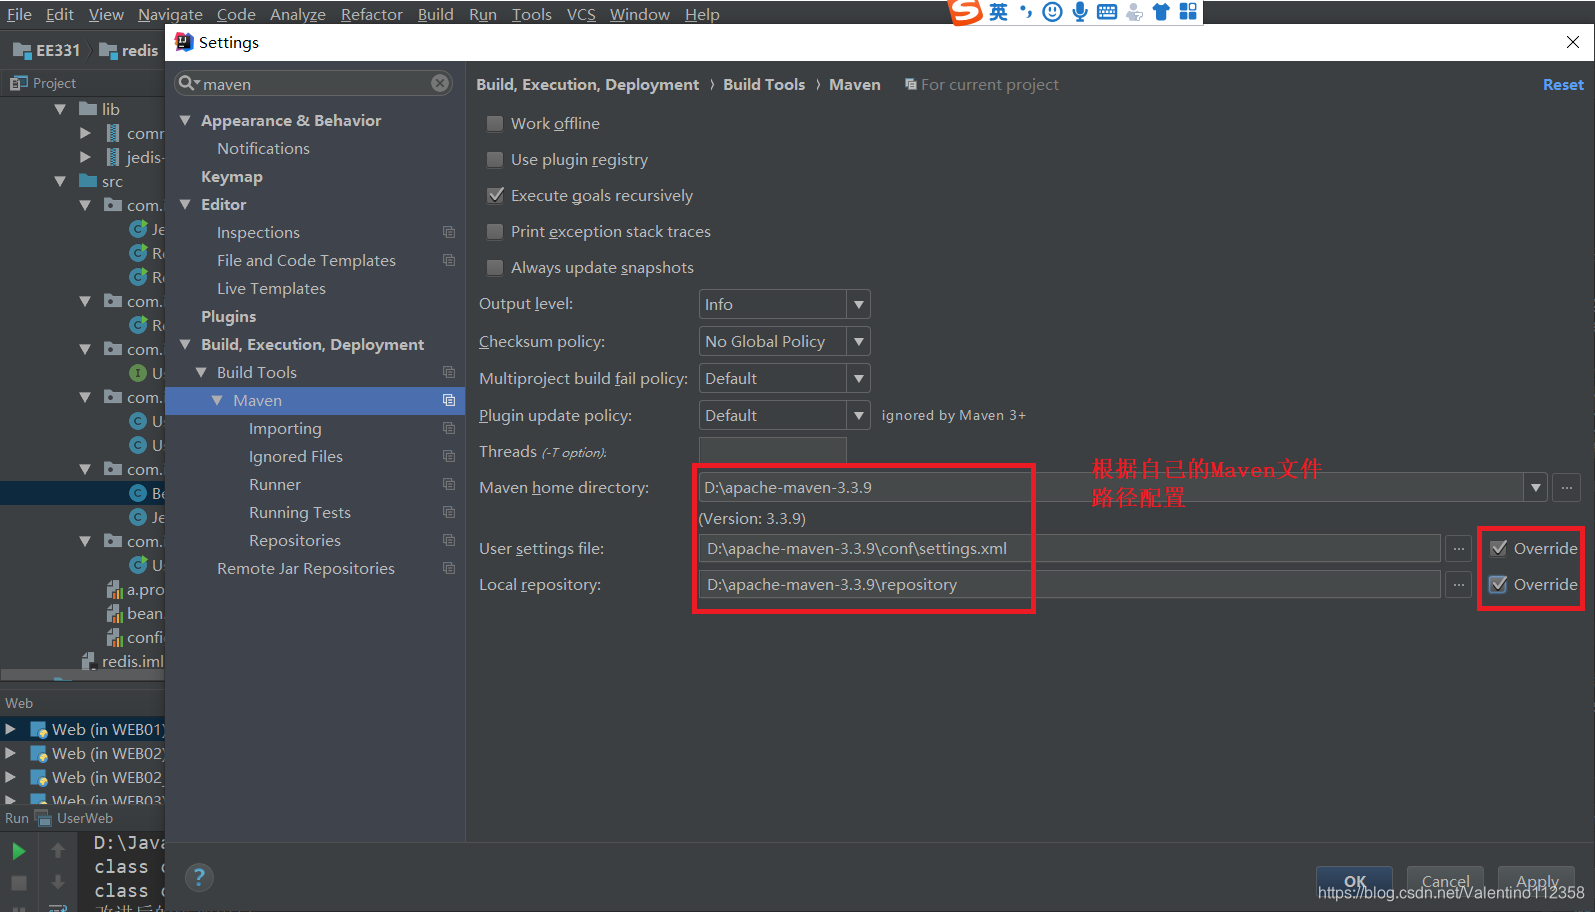The width and height of the screenshot is (1595, 912).
Task: Click the Cancel button
Action: pyautogui.click(x=1445, y=881)
